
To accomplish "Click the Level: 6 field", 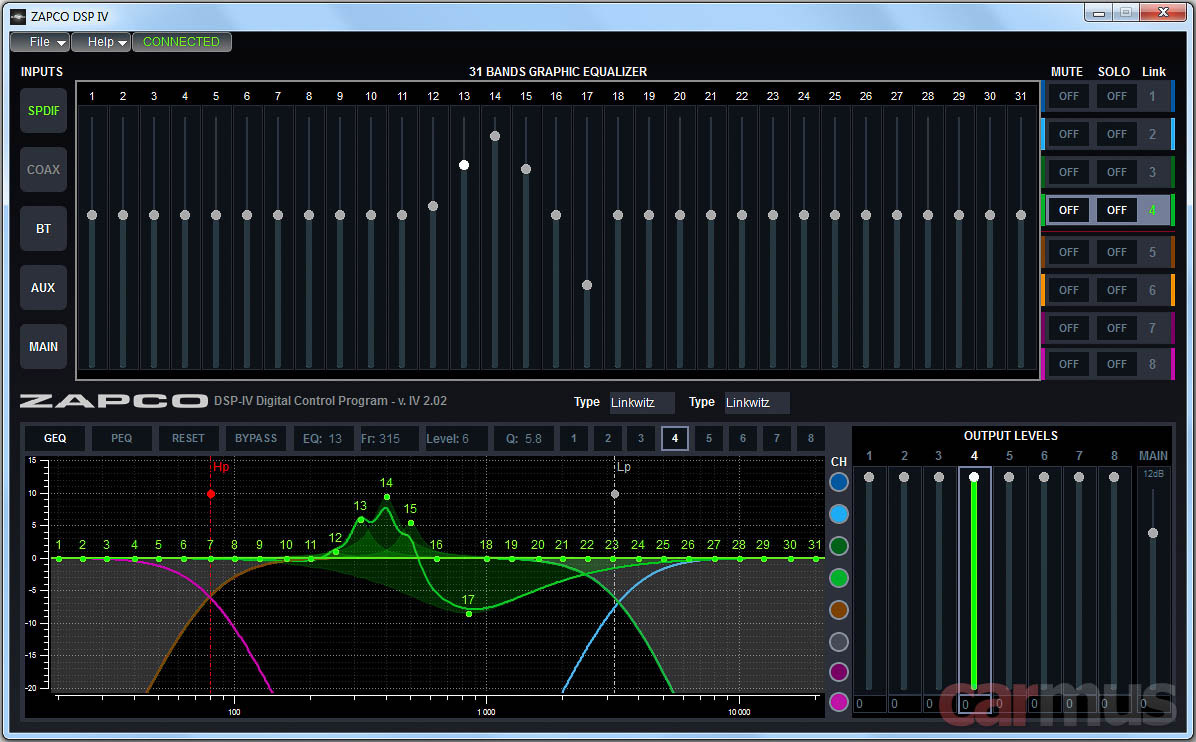I will 455,438.
